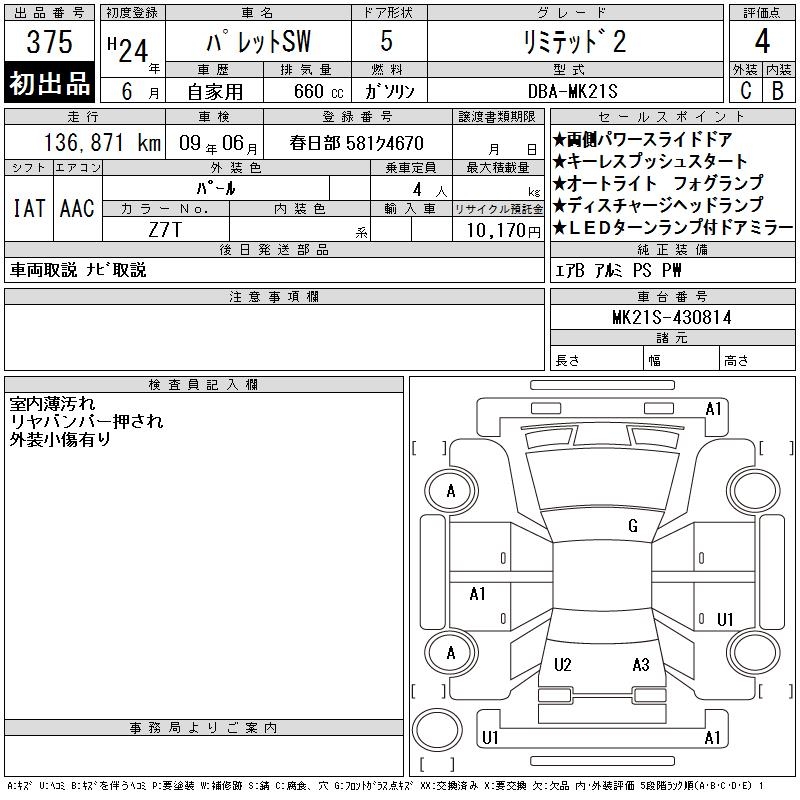The width and height of the screenshot is (800, 800).
Task: Click color number Z7T
Action: (165, 230)
